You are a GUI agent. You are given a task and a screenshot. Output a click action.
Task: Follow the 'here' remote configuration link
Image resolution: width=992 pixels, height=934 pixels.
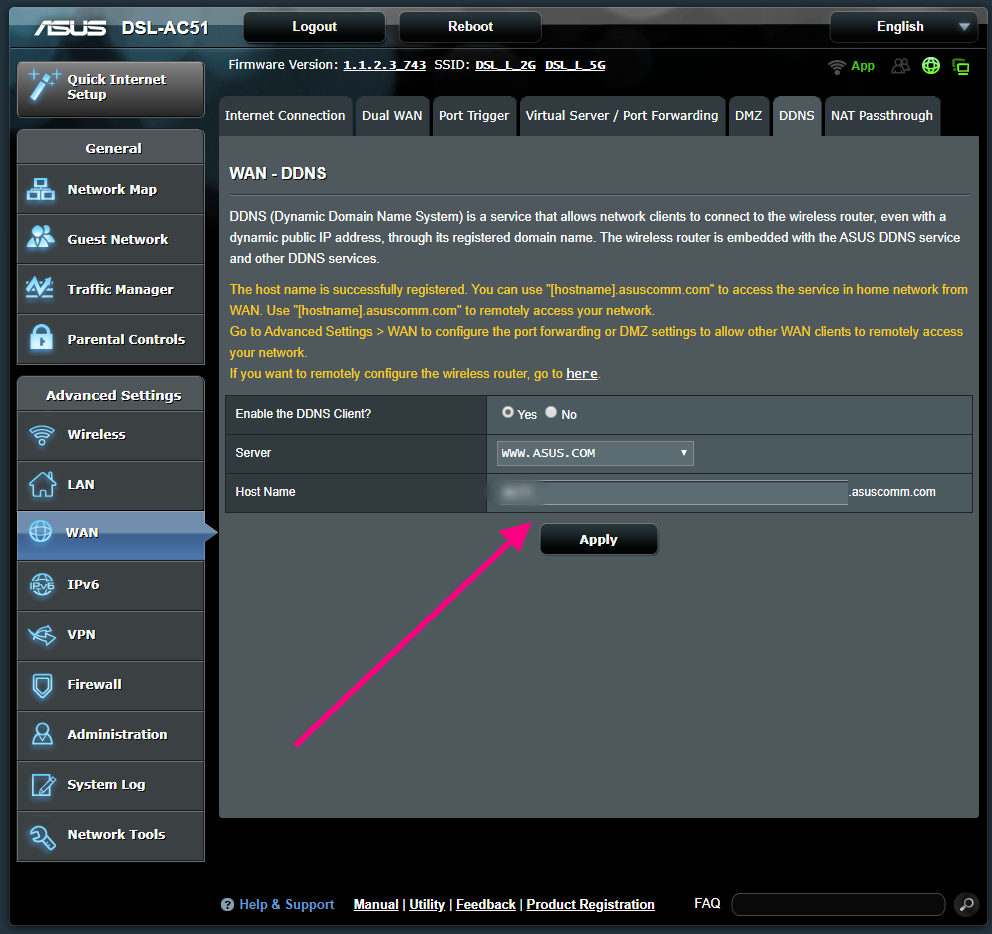(x=581, y=373)
